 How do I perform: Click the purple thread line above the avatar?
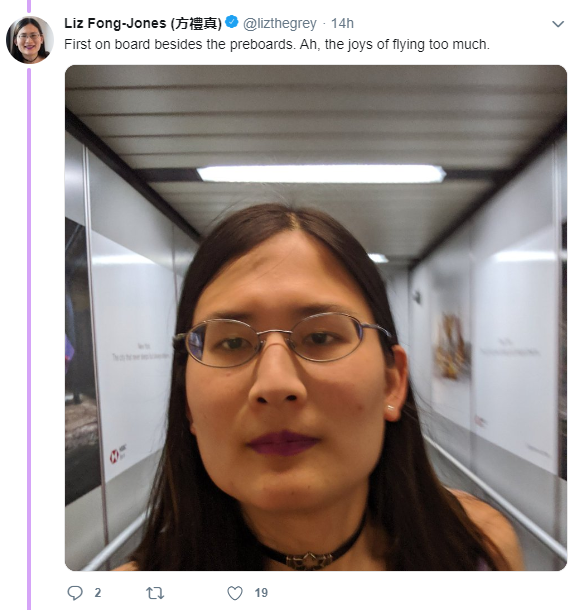click(29, 6)
